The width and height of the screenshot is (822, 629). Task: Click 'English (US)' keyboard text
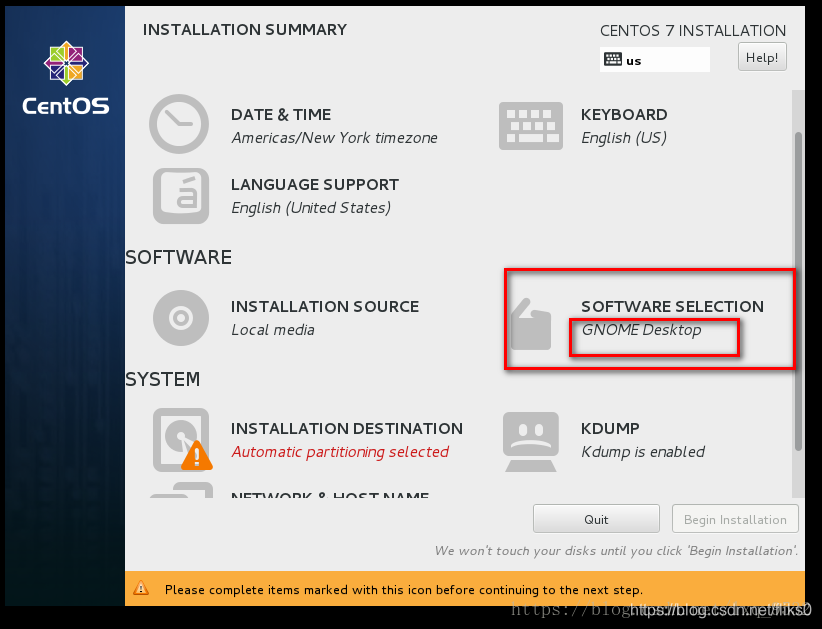[624, 138]
